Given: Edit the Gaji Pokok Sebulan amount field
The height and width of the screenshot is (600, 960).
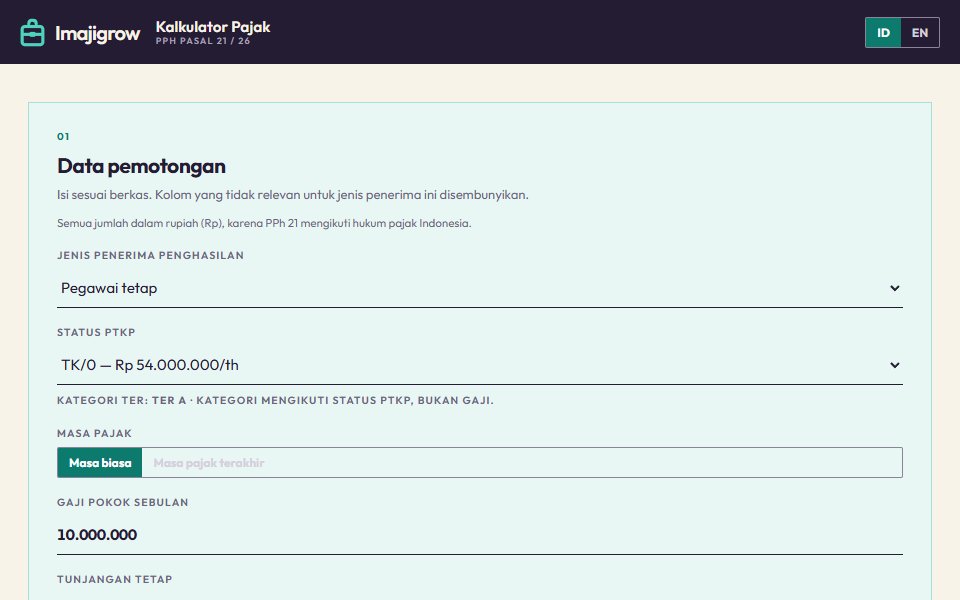Looking at the screenshot, I should click(x=479, y=535).
